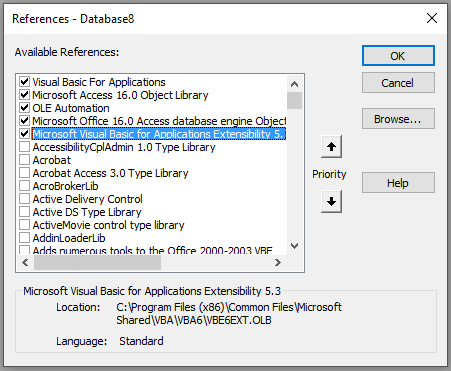Check the AcroBrokerLib checkbox
Image resolution: width=451 pixels, height=371 pixels.
click(24, 186)
